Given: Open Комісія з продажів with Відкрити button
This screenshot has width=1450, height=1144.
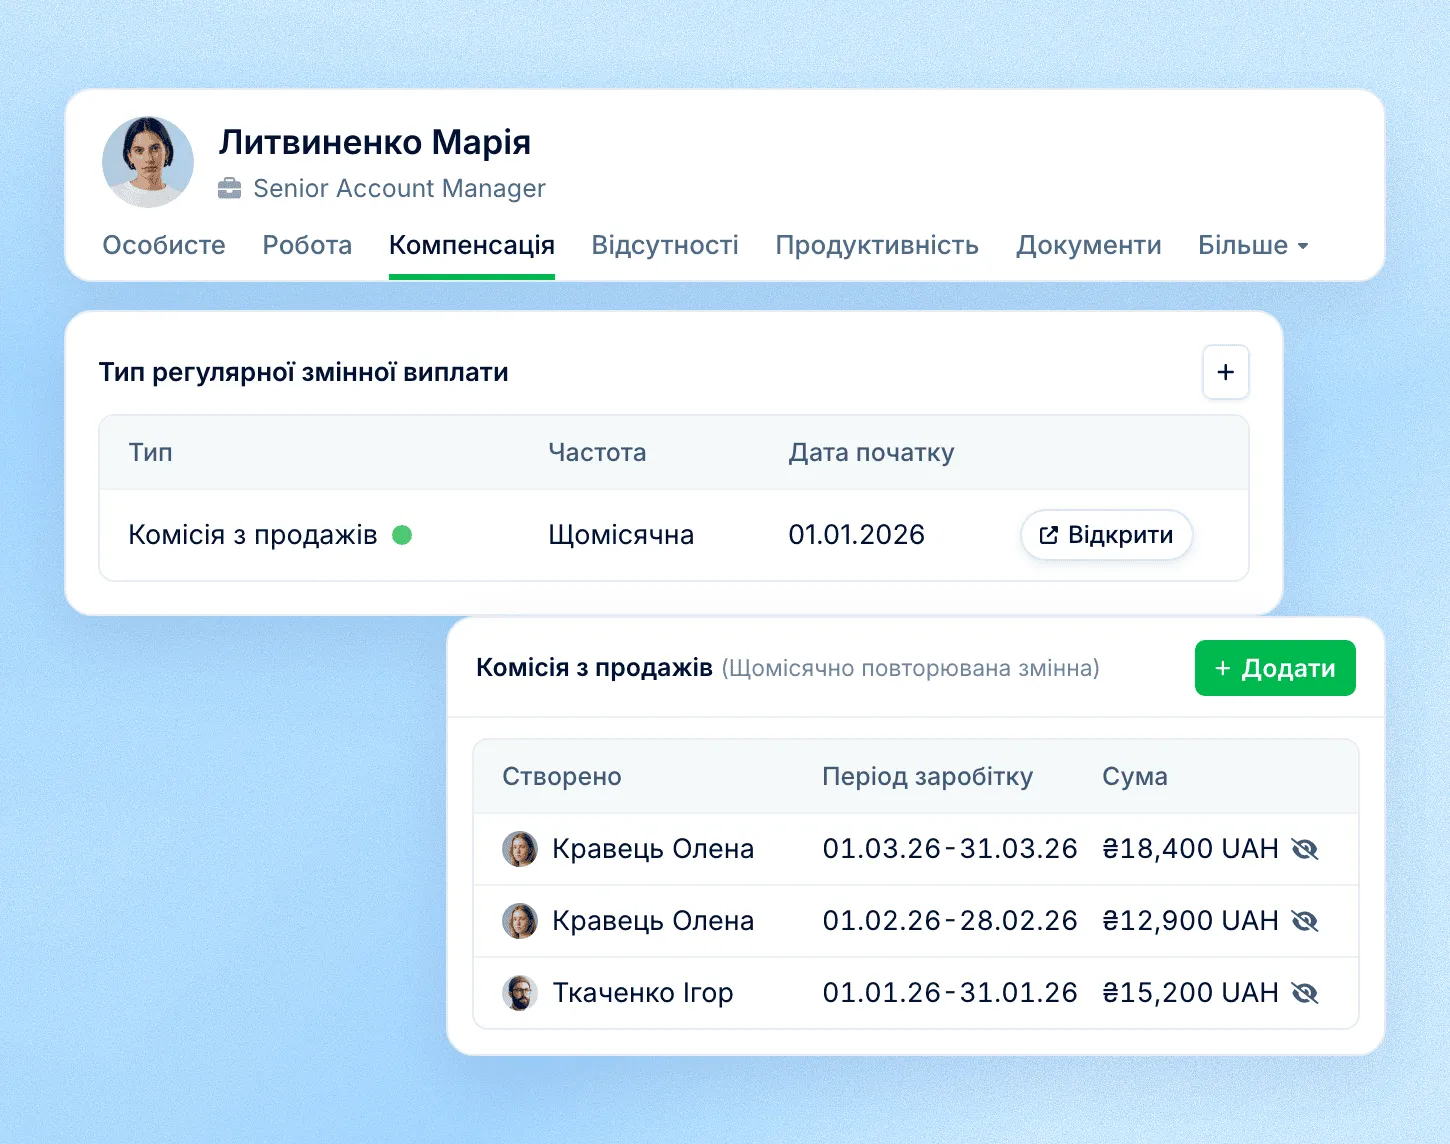Looking at the screenshot, I should click(1106, 535).
